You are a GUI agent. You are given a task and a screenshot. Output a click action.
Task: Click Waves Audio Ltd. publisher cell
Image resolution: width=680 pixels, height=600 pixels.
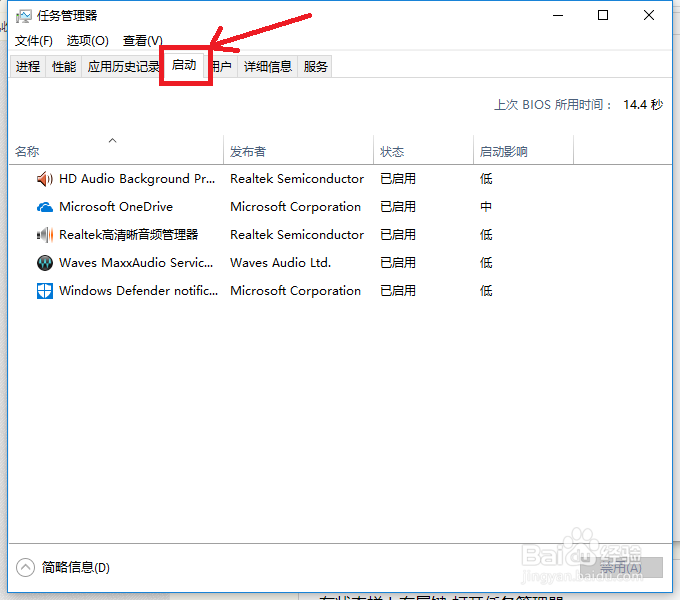(x=281, y=263)
